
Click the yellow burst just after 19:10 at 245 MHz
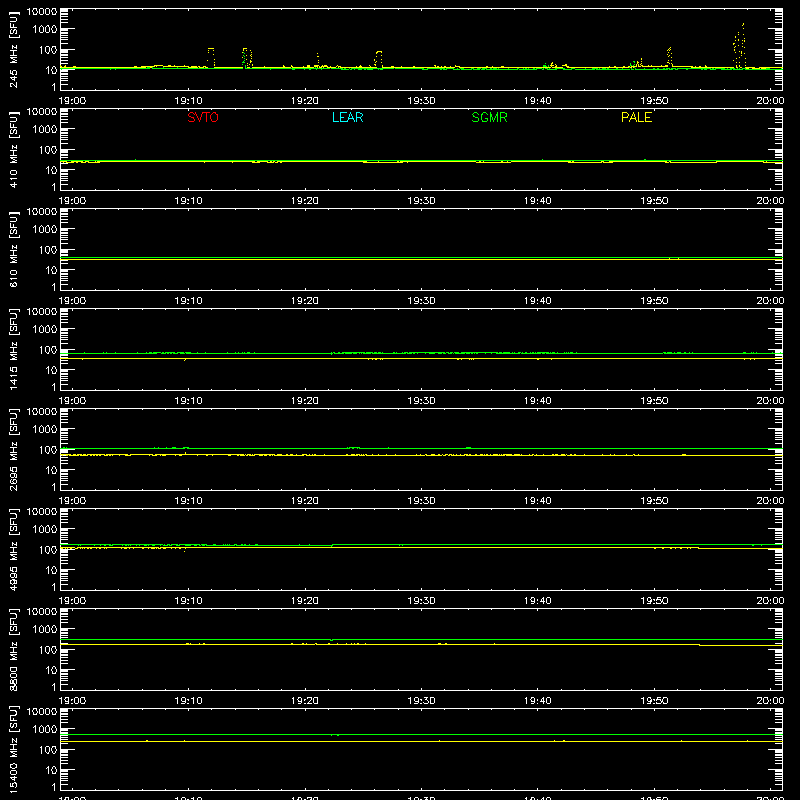tap(211, 57)
